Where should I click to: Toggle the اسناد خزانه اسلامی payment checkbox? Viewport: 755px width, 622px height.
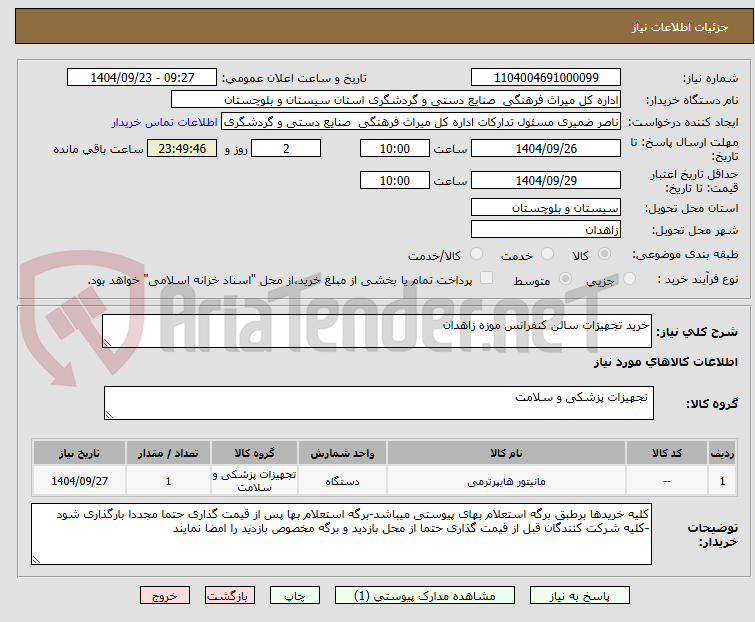487,277
